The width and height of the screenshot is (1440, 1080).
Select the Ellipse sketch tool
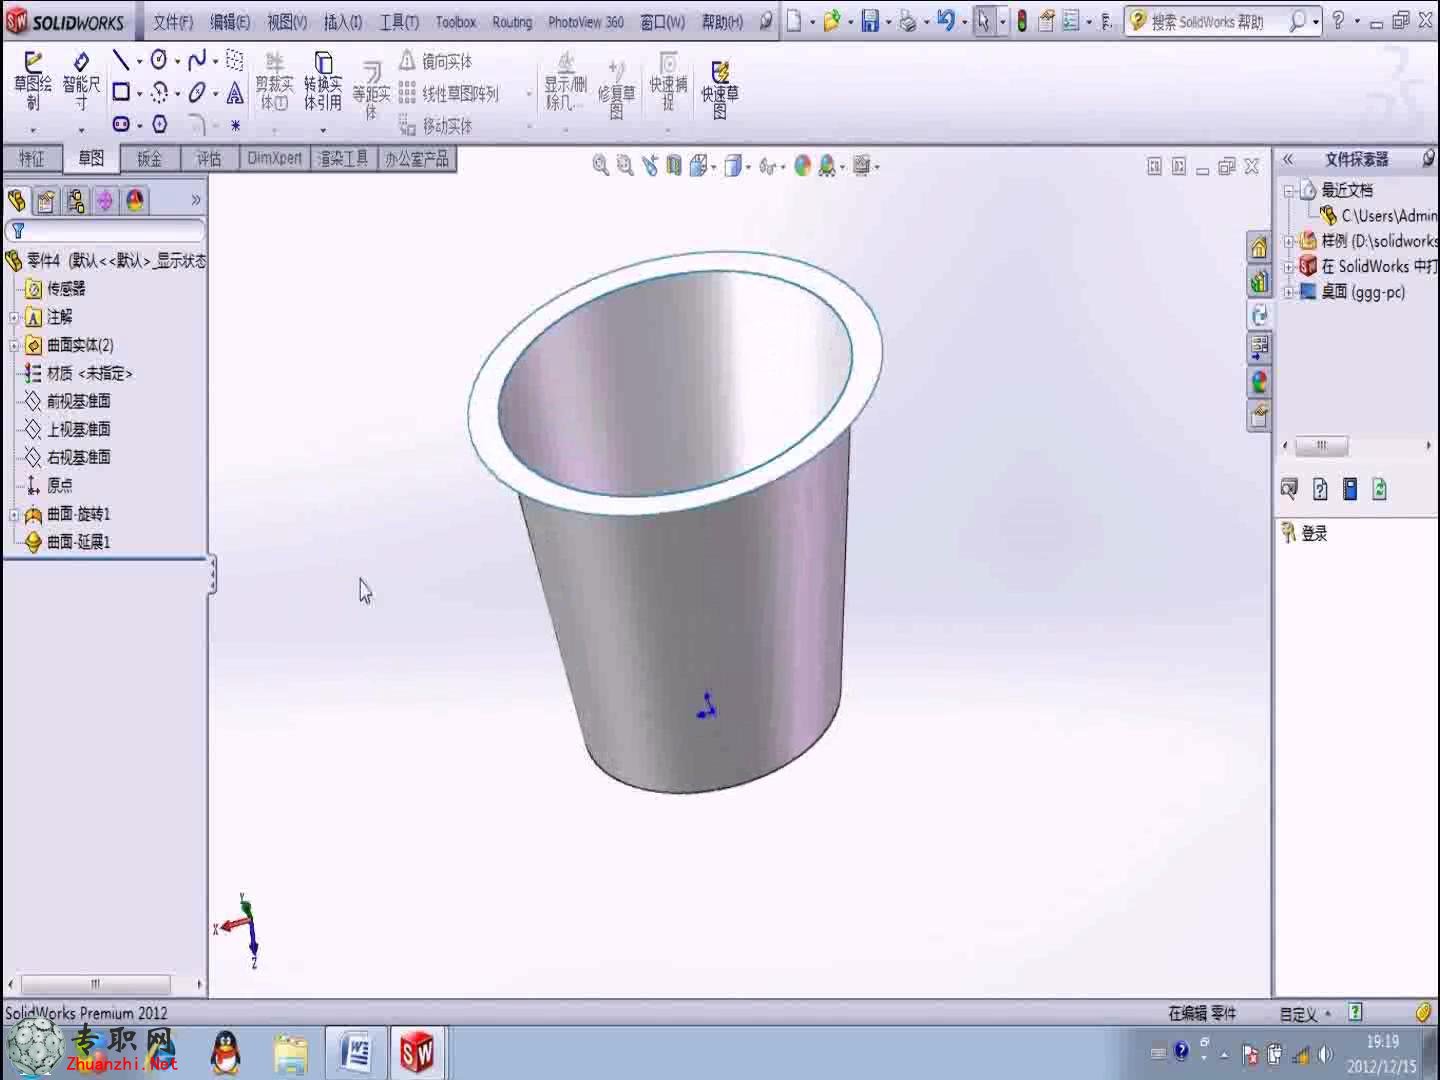point(197,93)
